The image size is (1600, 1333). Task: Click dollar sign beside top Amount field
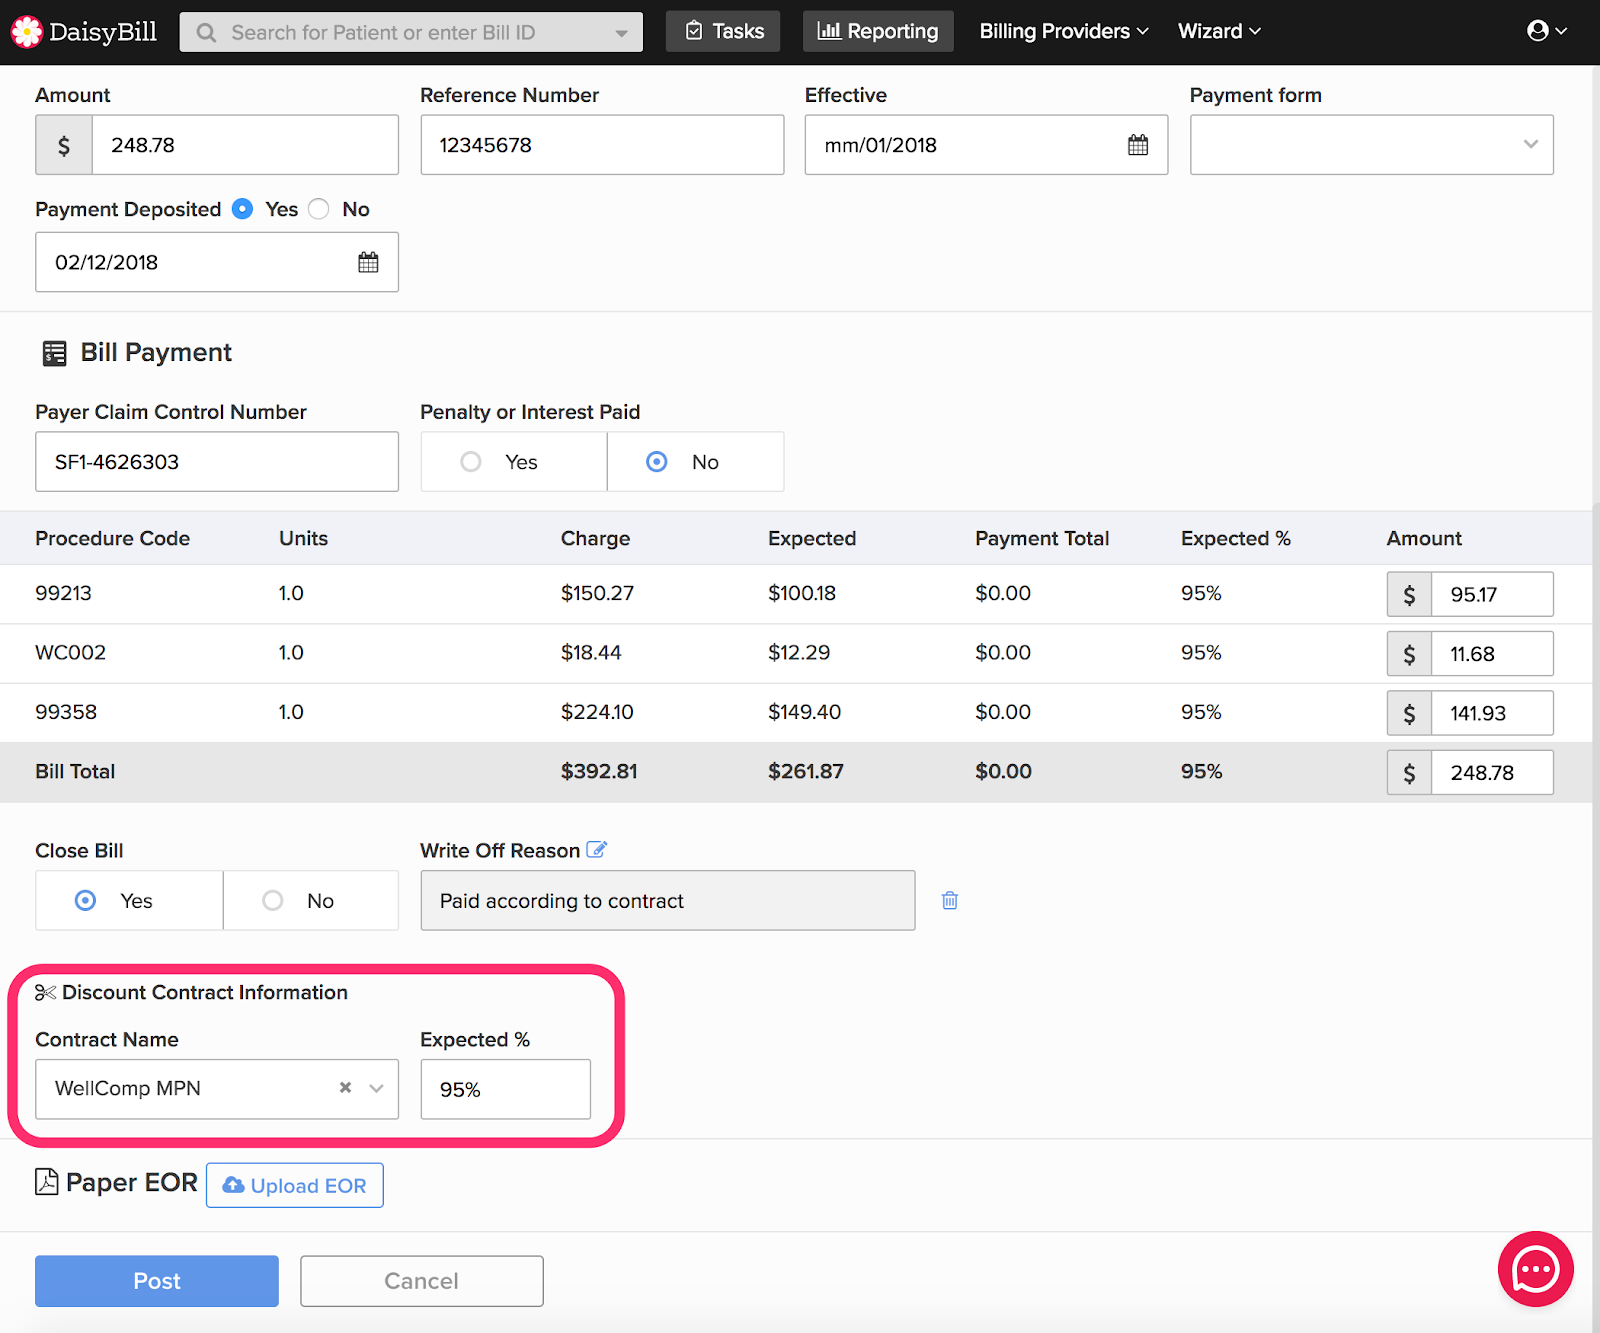(x=64, y=145)
